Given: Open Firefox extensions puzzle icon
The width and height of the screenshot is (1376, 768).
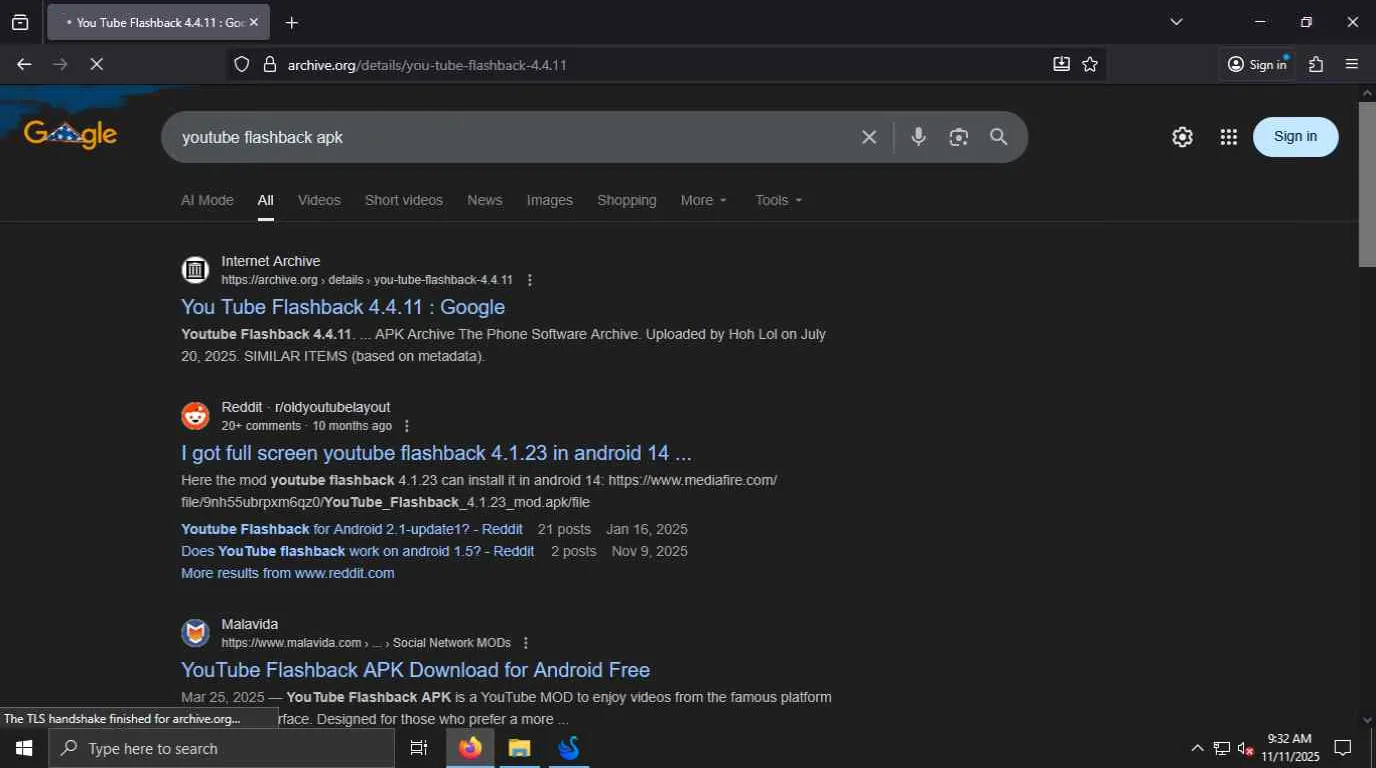Looking at the screenshot, I should [1316, 64].
